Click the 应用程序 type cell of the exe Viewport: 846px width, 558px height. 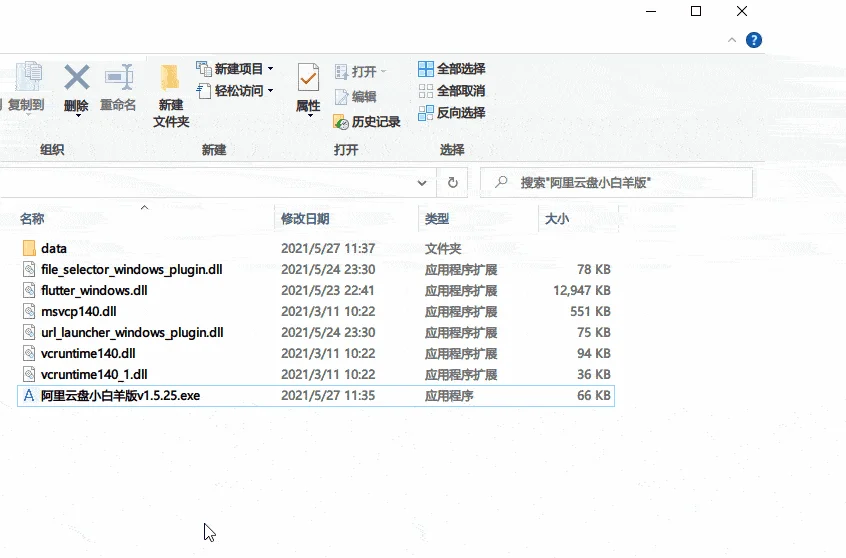point(449,396)
